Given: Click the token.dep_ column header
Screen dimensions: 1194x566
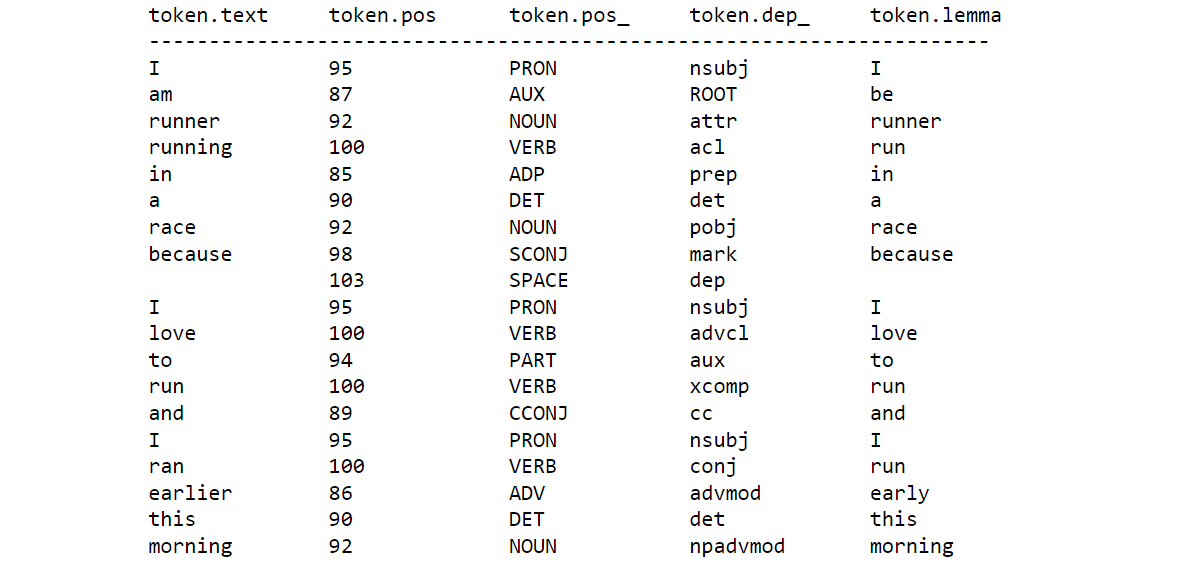Looking at the screenshot, I should coord(749,16).
